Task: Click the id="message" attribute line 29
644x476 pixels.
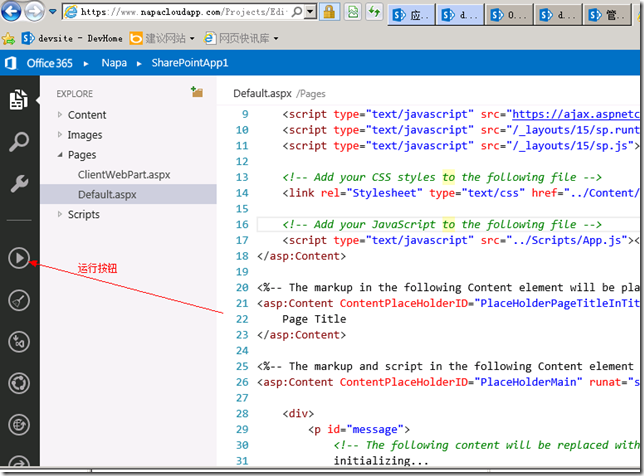Action: point(365,430)
